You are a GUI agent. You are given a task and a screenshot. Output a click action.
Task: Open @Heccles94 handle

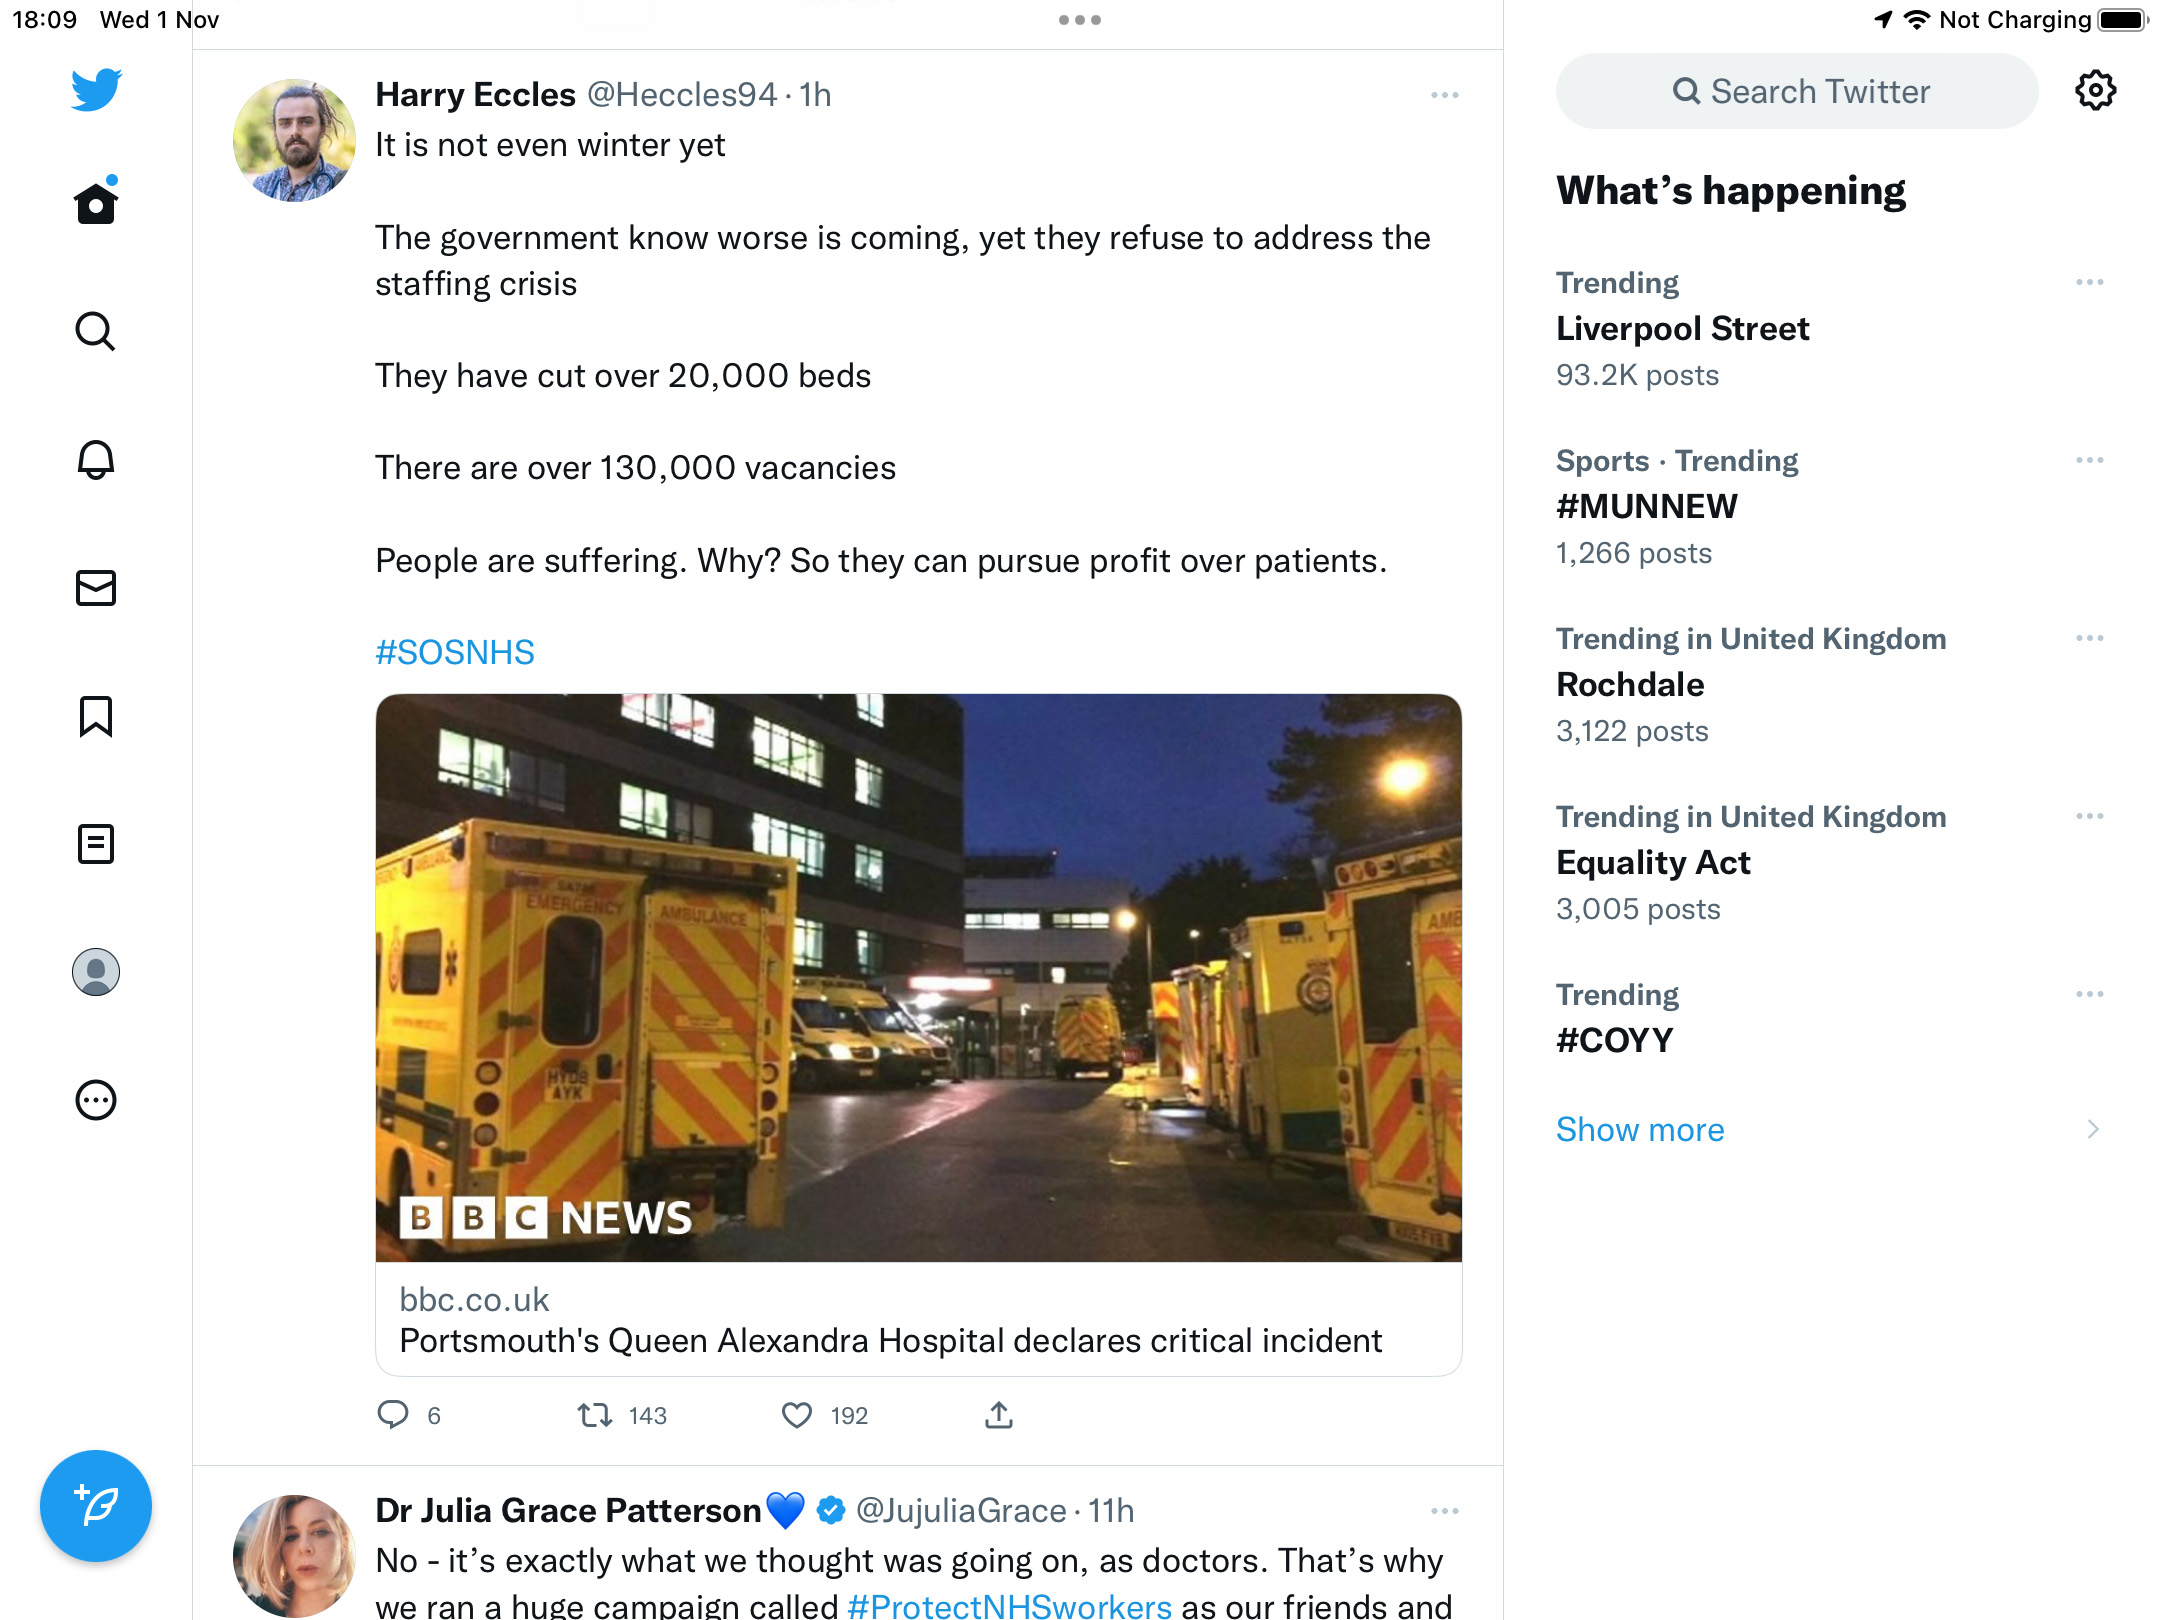pos(682,94)
